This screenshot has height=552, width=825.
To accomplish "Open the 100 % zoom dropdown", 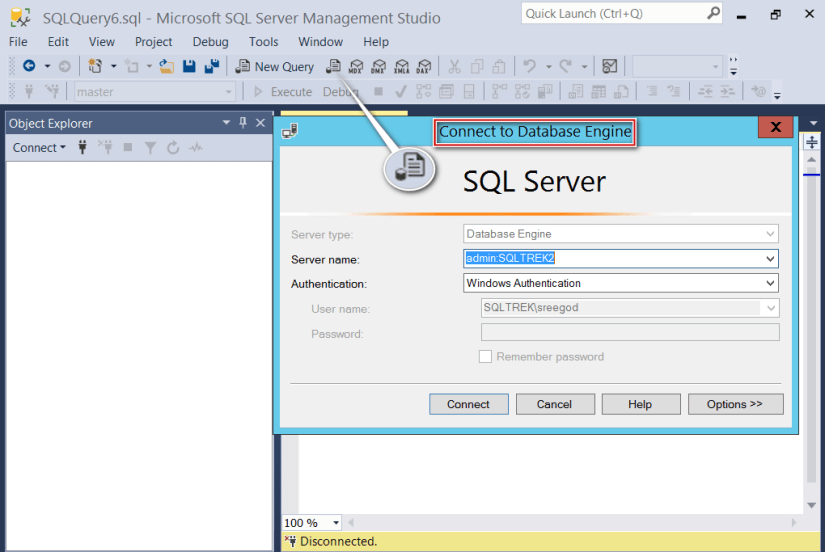I will (x=335, y=523).
